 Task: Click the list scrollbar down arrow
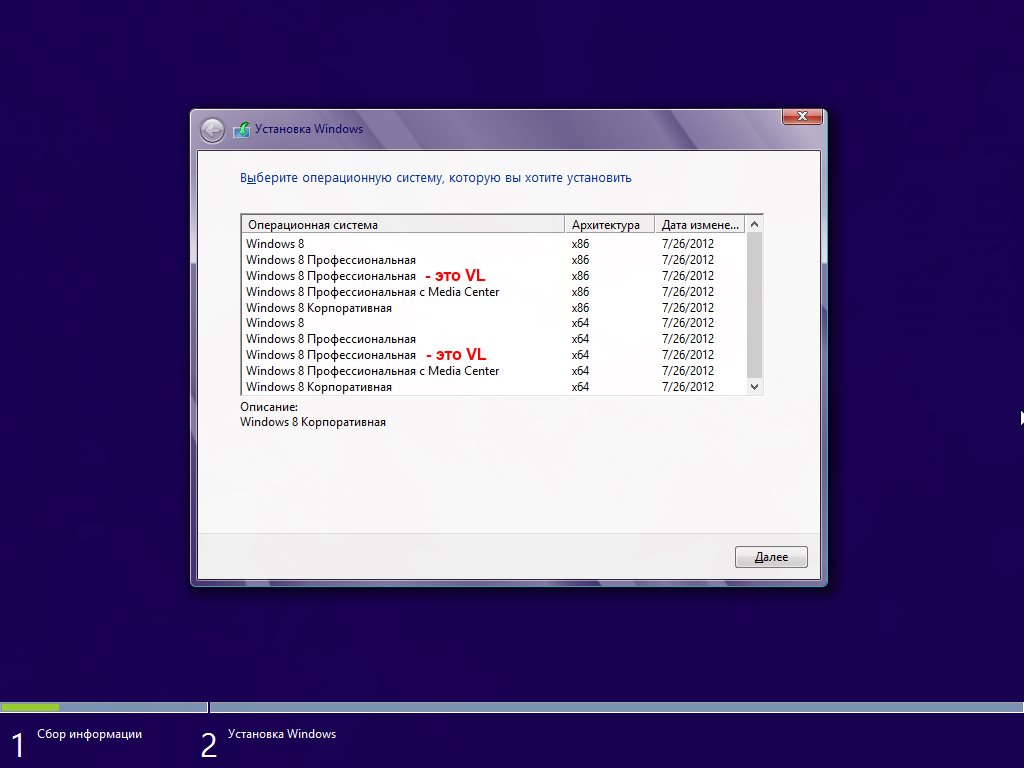[x=754, y=387]
